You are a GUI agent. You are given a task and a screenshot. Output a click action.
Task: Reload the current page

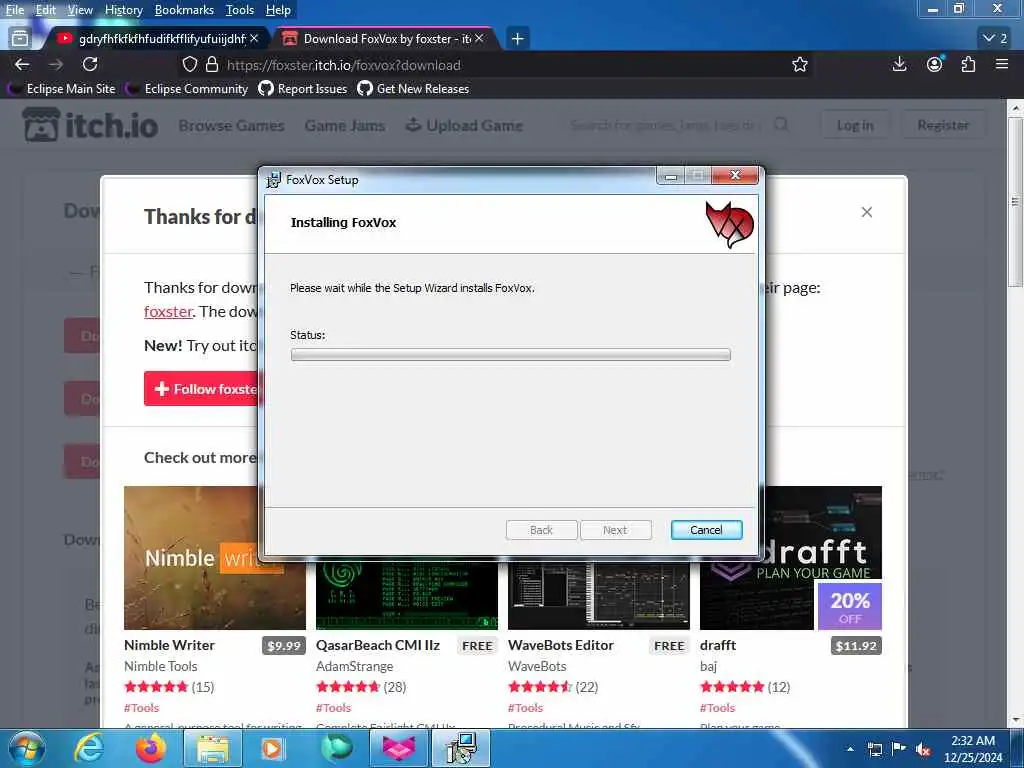(90, 64)
